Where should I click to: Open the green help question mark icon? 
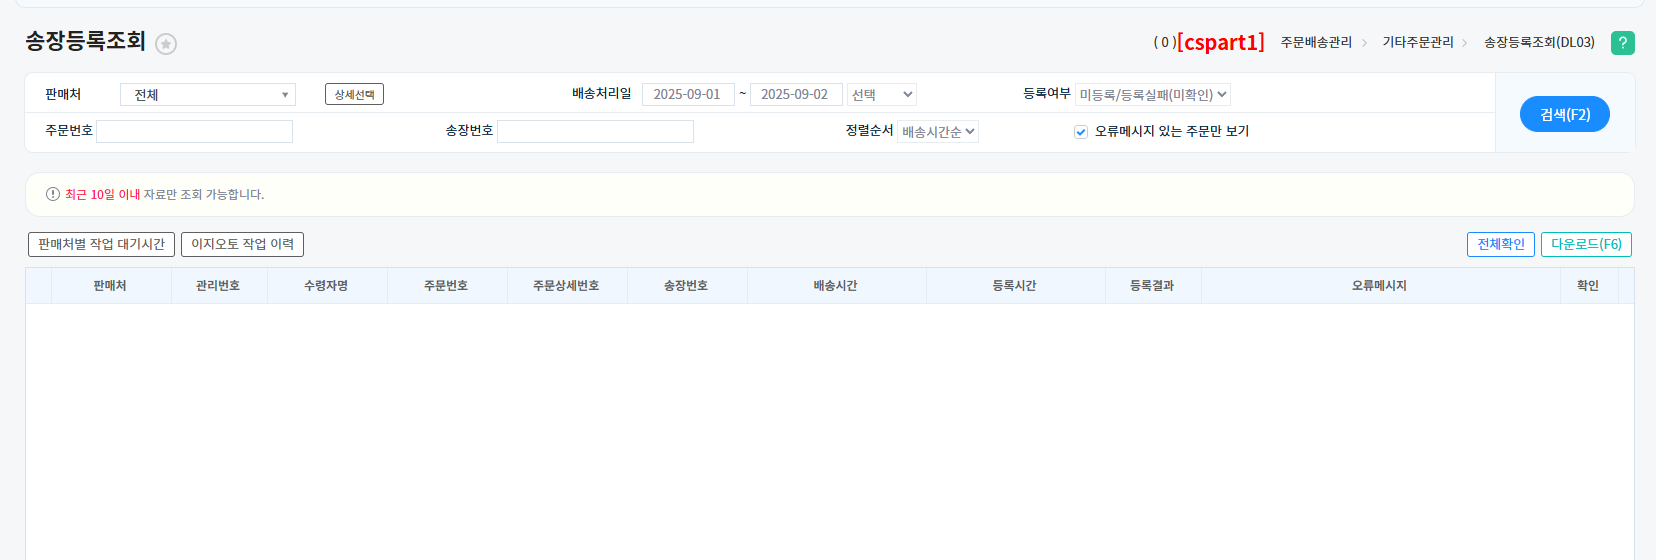coord(1622,43)
